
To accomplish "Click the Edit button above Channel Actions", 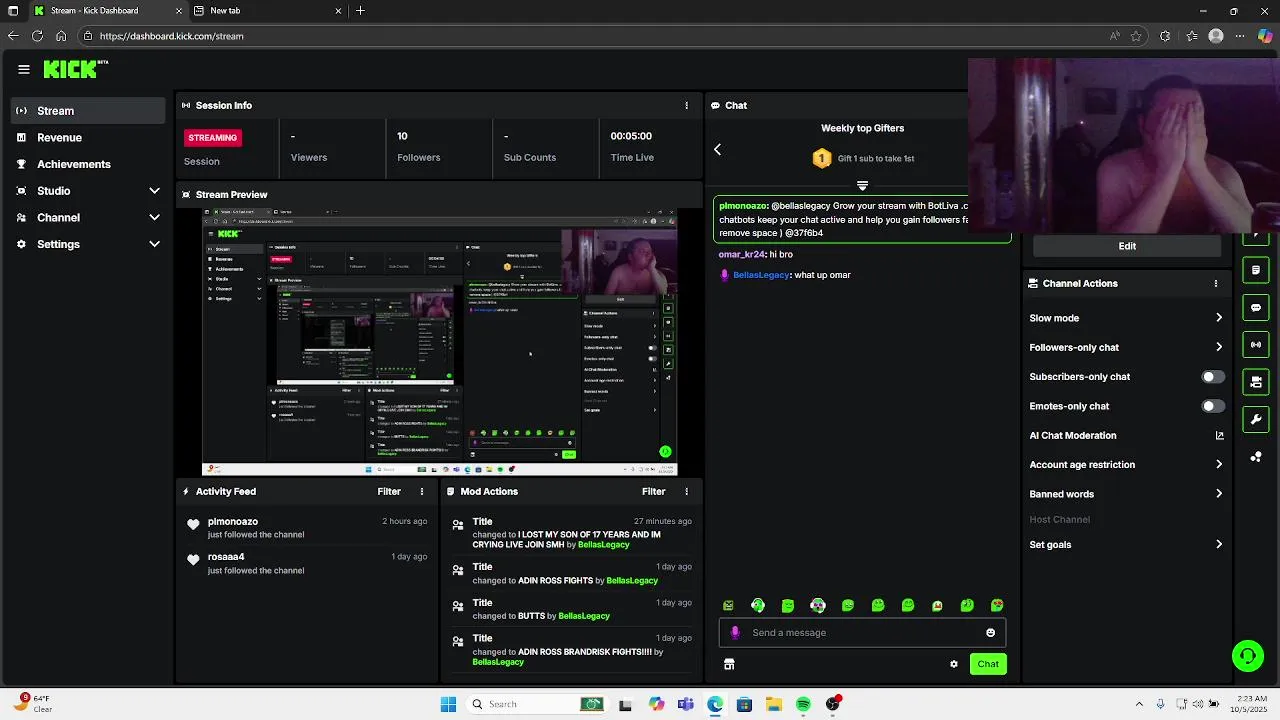I will [x=1127, y=246].
